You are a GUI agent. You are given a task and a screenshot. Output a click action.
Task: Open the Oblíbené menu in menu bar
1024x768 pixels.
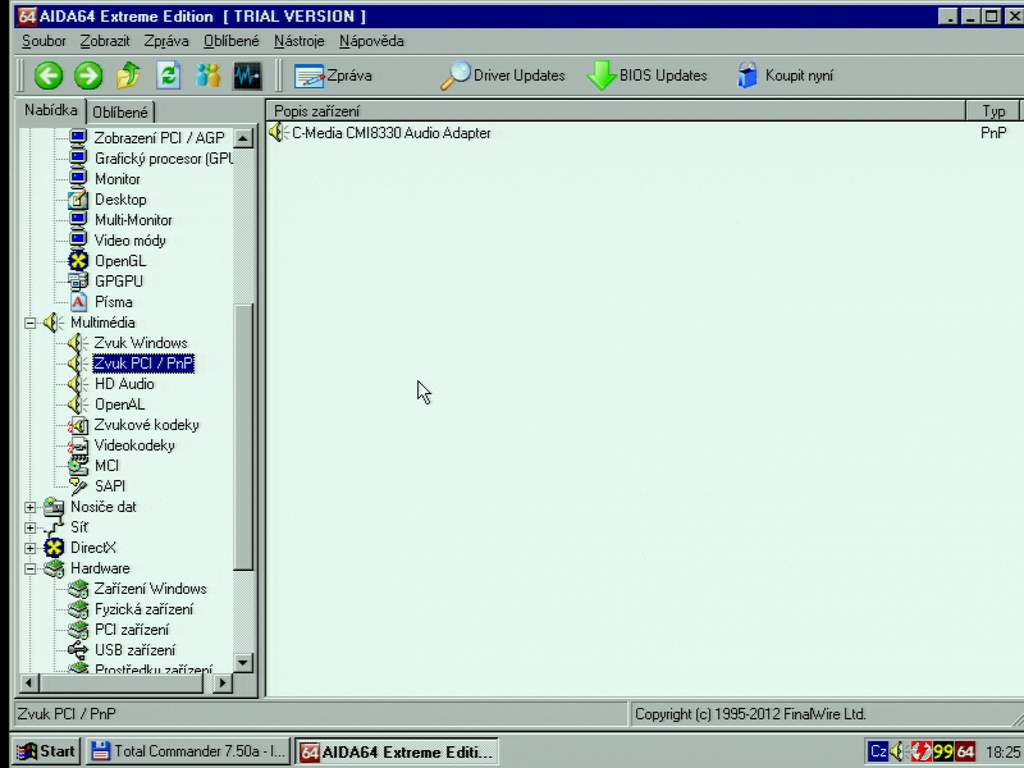[x=231, y=41]
